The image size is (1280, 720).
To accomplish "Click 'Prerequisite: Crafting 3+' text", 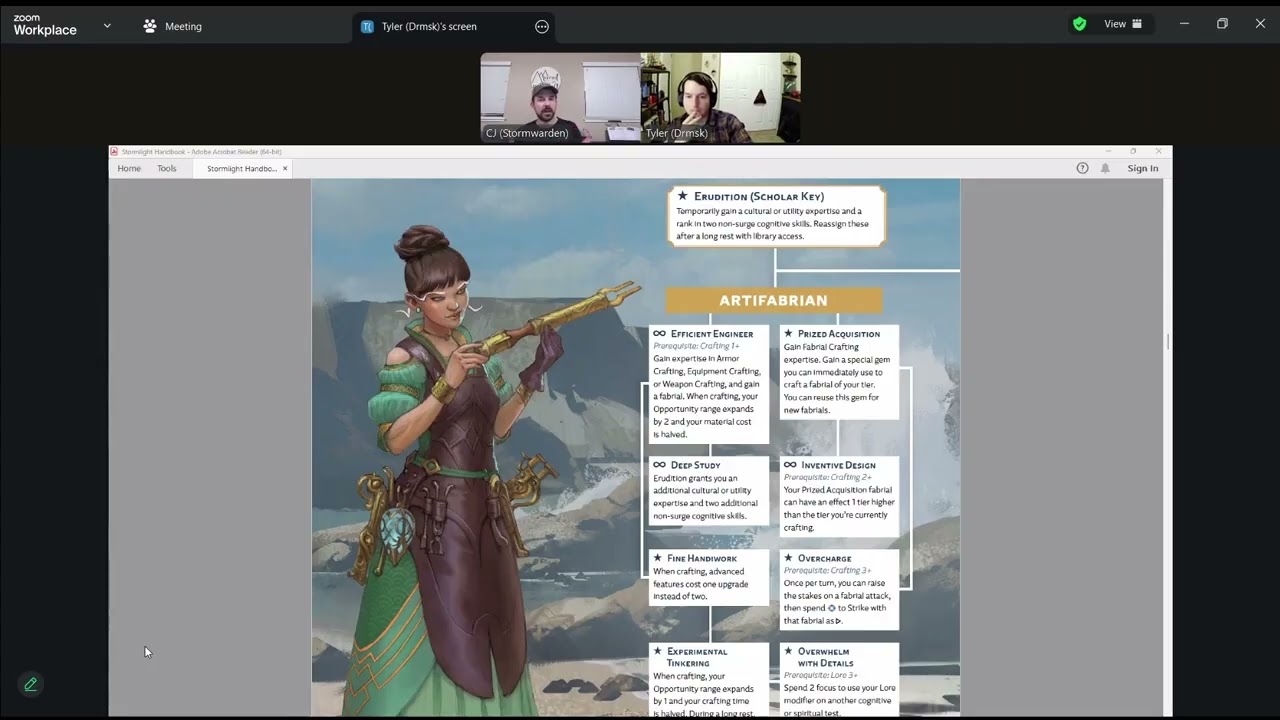I will click(828, 570).
